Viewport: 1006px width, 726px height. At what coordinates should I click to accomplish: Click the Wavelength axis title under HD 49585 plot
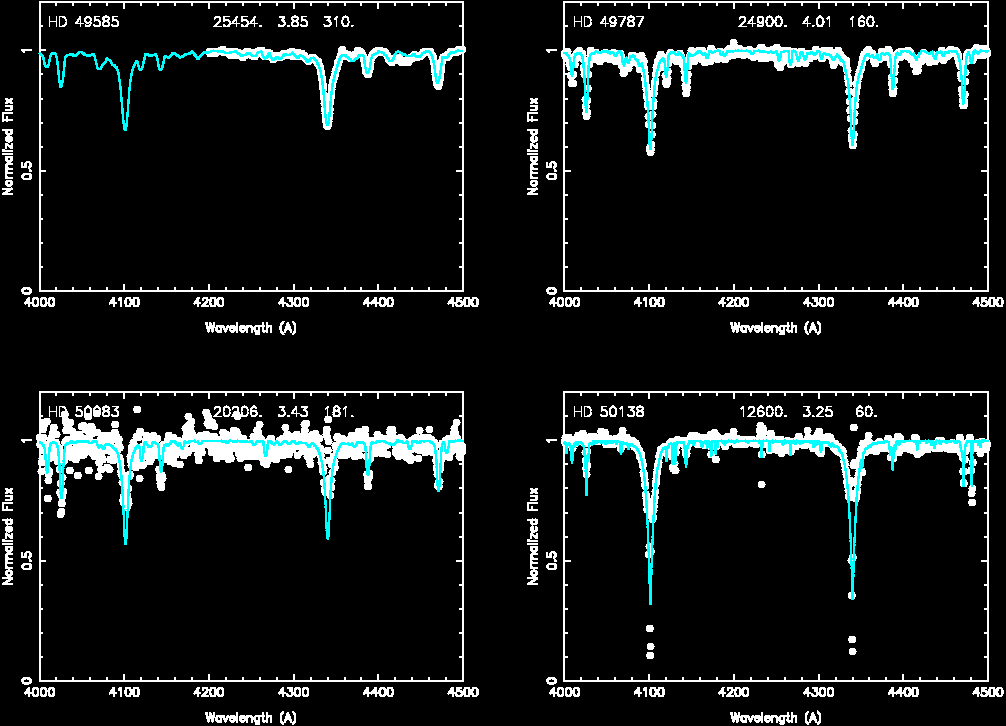coord(250,328)
